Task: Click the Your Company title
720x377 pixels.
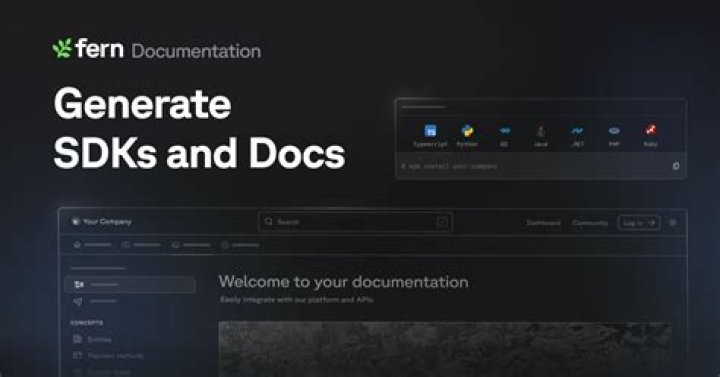Action: 107,222
